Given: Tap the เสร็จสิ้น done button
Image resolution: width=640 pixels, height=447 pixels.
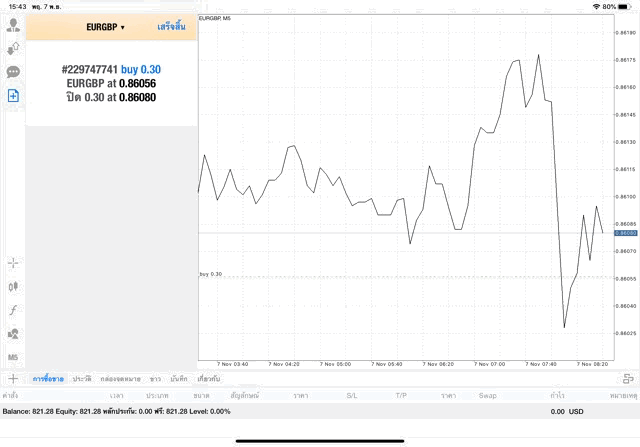Looking at the screenshot, I should [x=171, y=27].
